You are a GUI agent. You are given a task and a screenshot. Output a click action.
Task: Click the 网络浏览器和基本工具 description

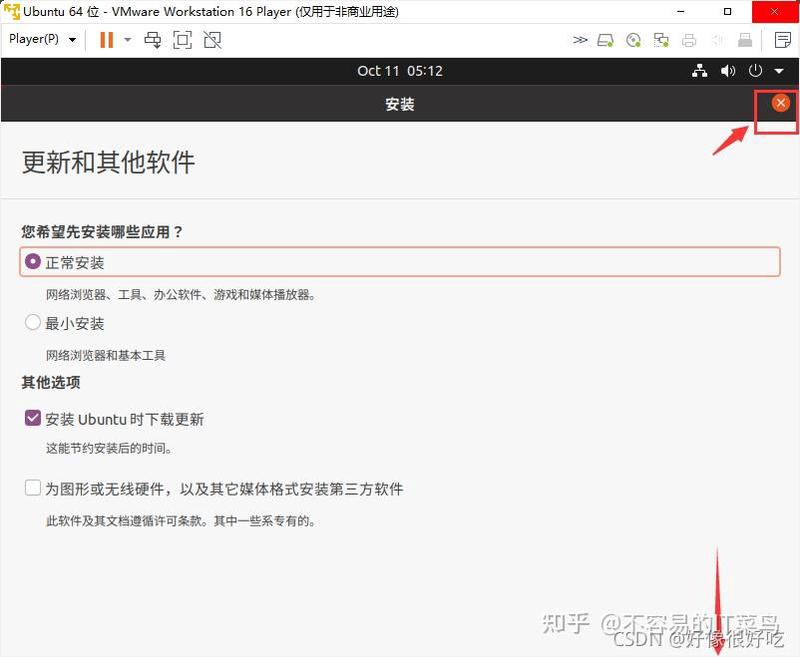pos(106,356)
